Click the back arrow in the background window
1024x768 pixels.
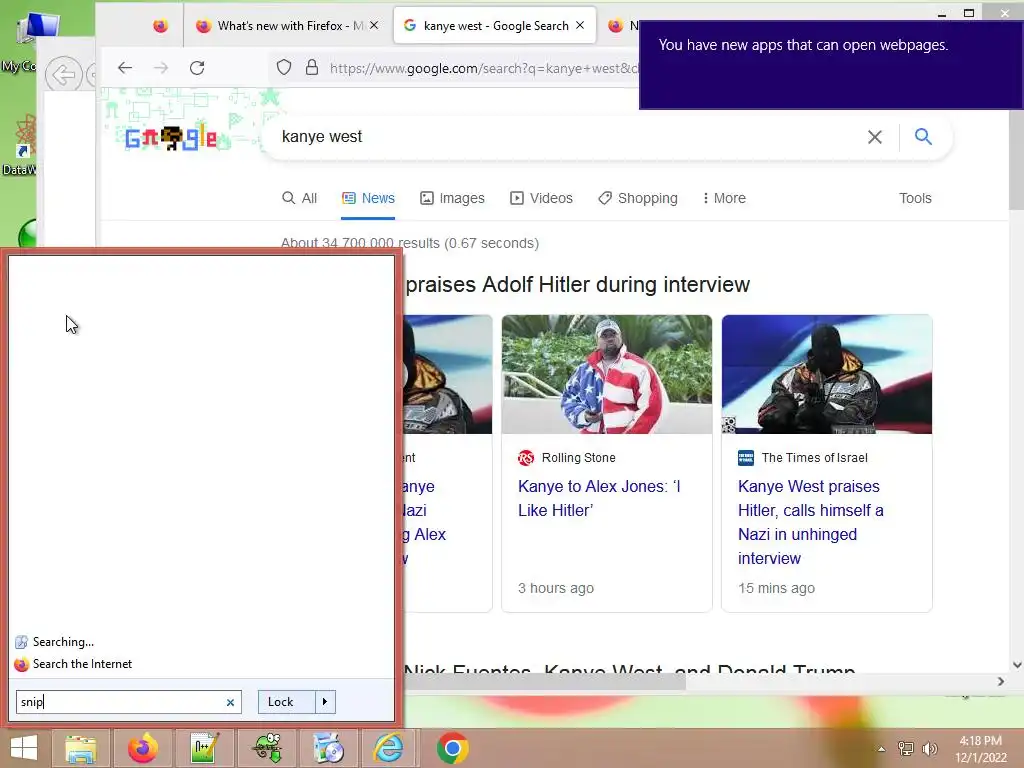[63, 74]
